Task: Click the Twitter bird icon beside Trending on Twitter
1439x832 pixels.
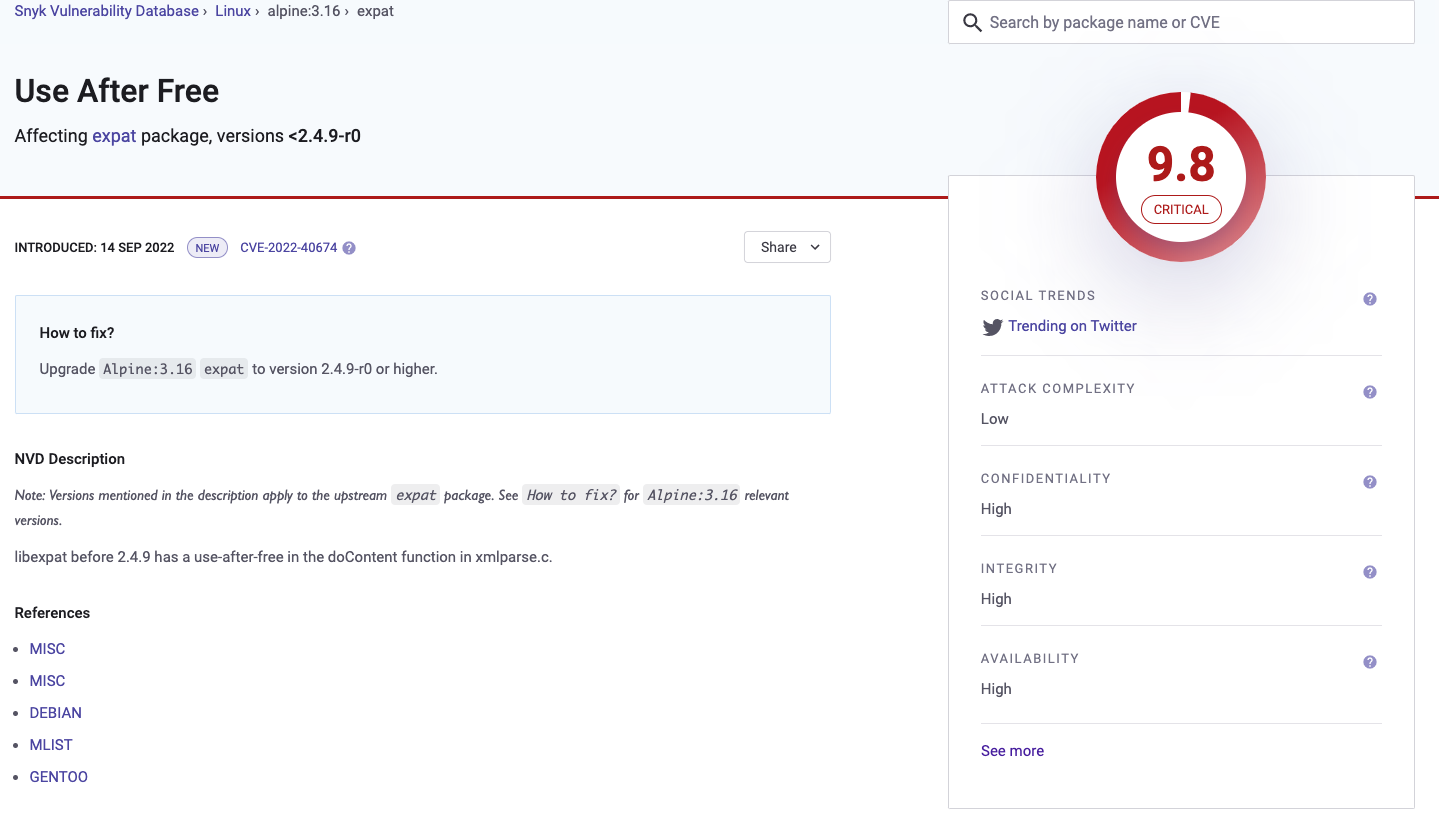Action: click(992, 326)
